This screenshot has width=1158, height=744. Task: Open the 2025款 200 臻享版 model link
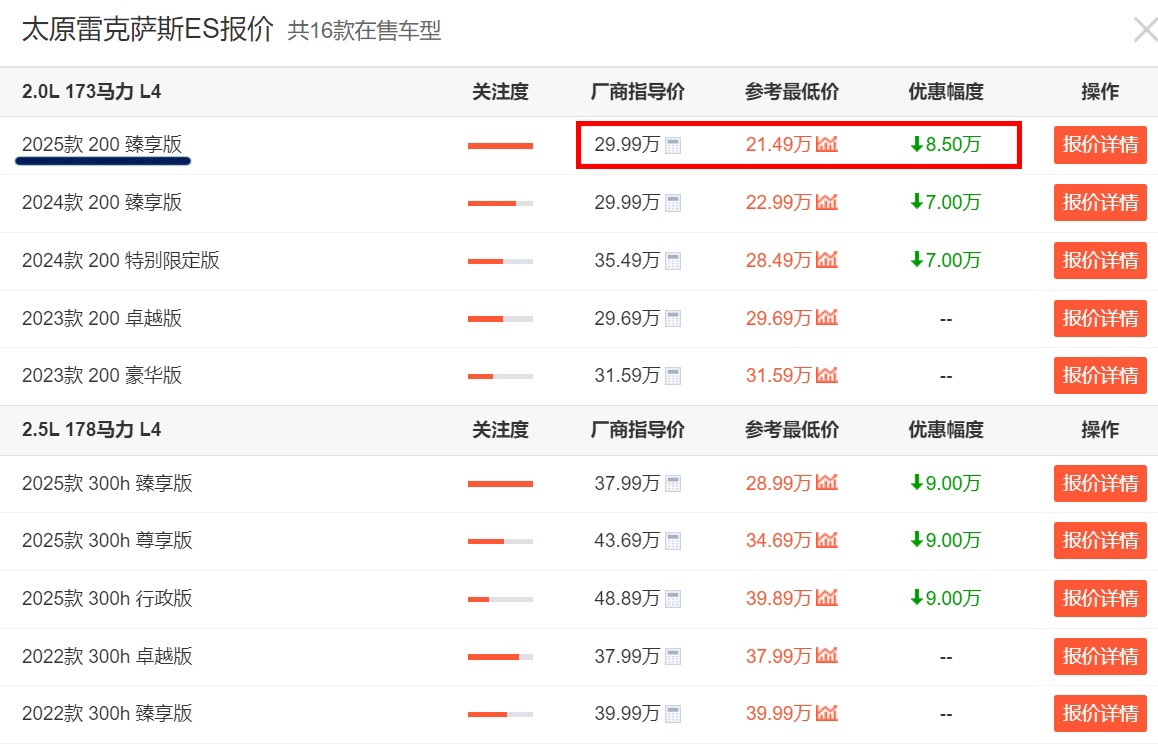pyautogui.click(x=102, y=144)
